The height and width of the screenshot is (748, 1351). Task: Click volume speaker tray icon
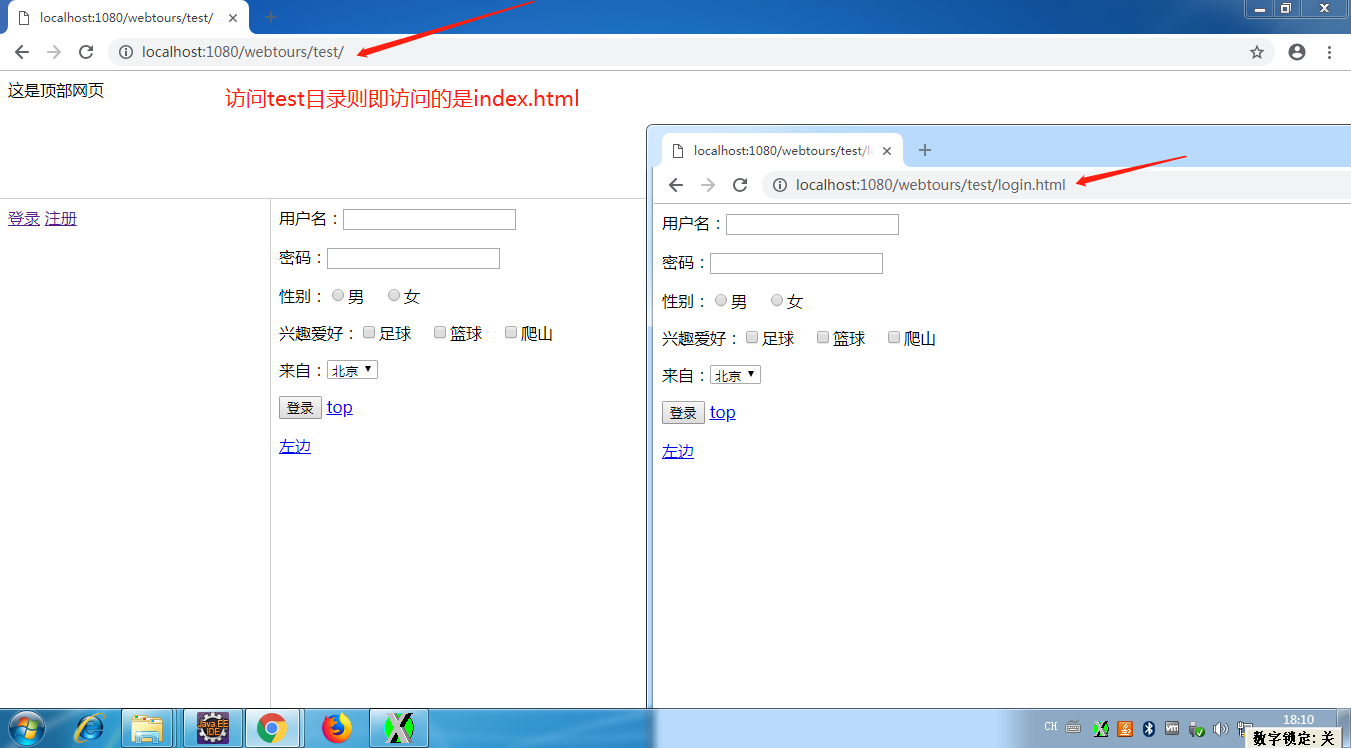(x=1221, y=728)
